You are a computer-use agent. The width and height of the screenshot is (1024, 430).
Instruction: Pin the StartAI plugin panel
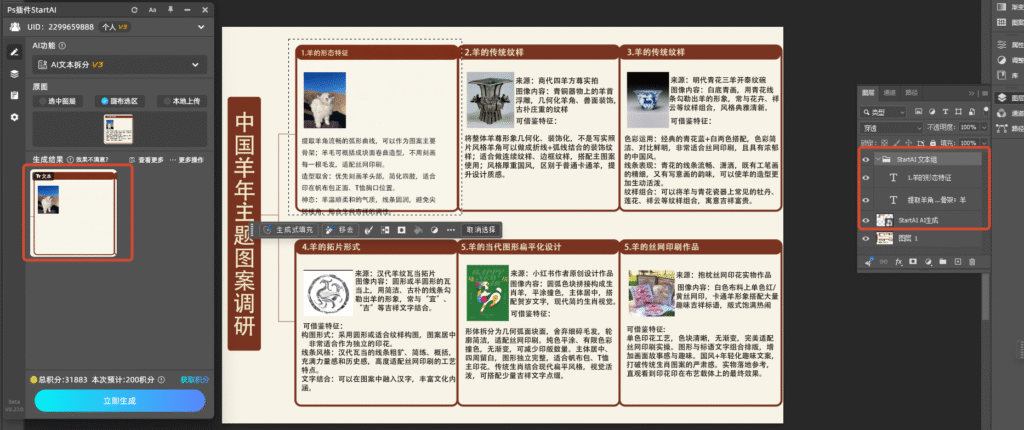170,10
